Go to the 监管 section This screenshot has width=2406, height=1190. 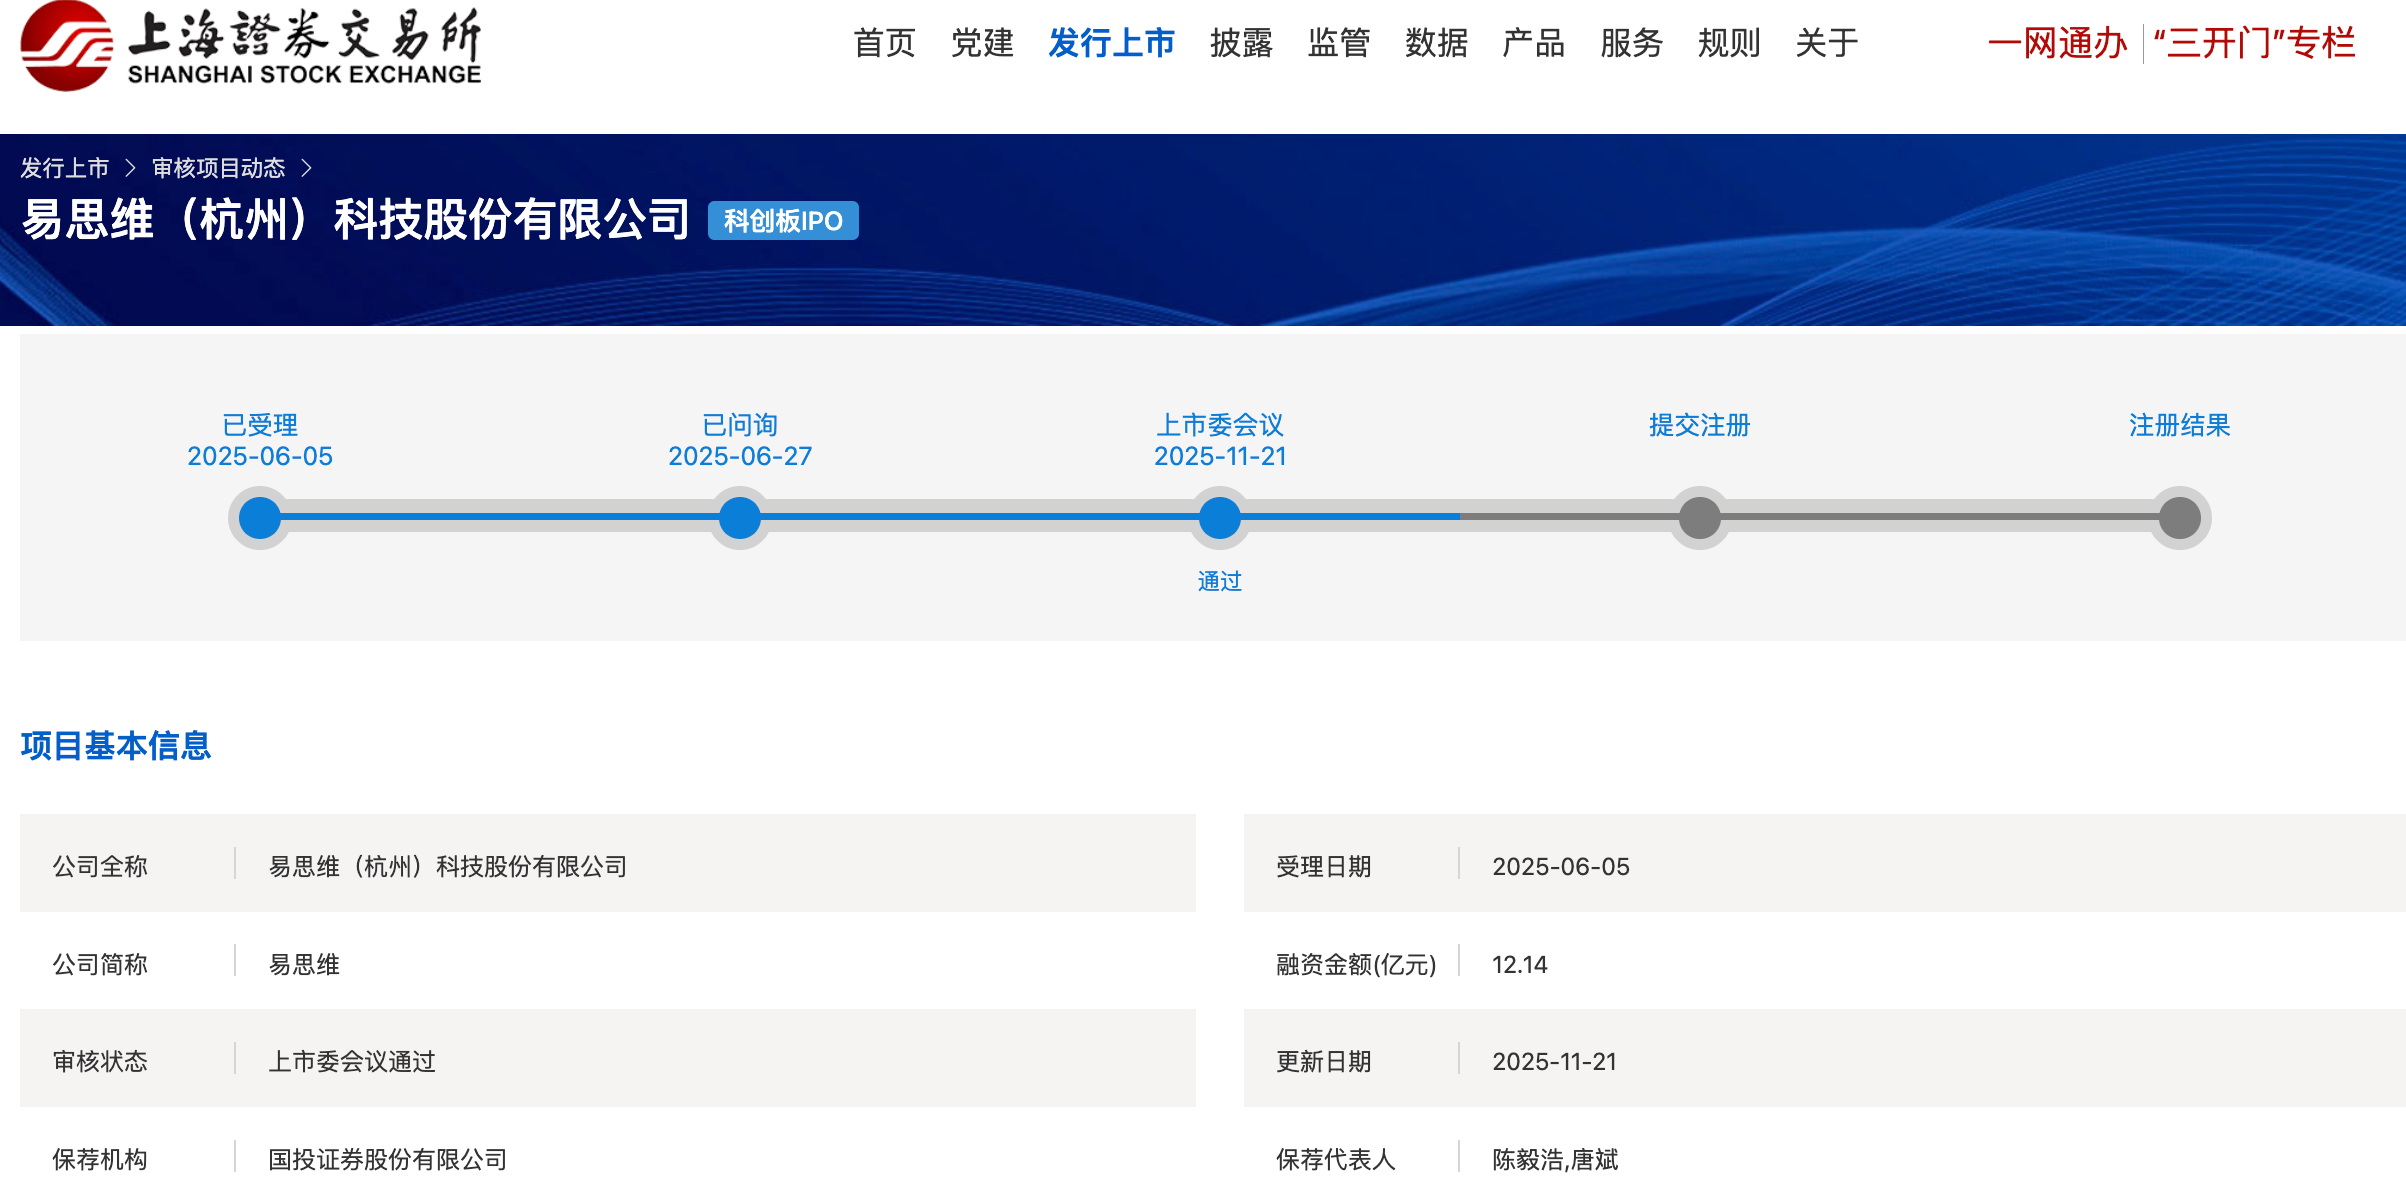click(1338, 43)
